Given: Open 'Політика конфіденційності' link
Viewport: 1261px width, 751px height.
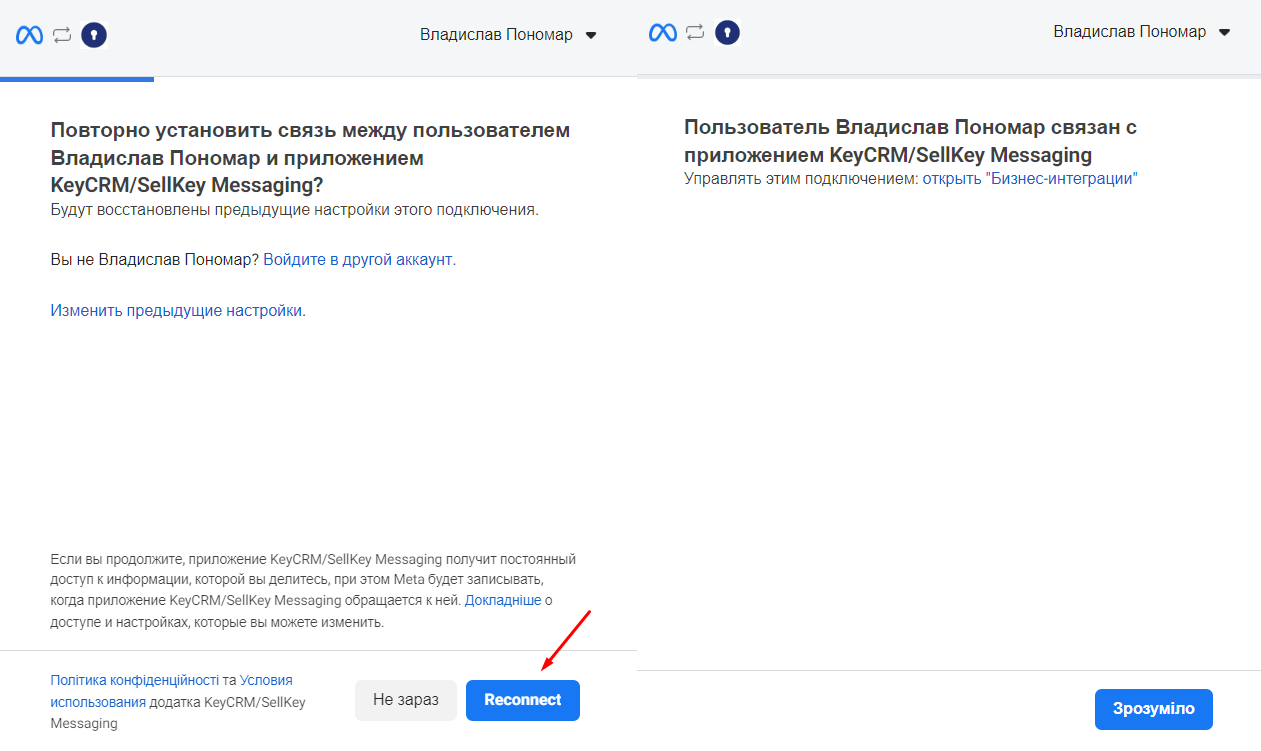Looking at the screenshot, I should pos(135,680).
